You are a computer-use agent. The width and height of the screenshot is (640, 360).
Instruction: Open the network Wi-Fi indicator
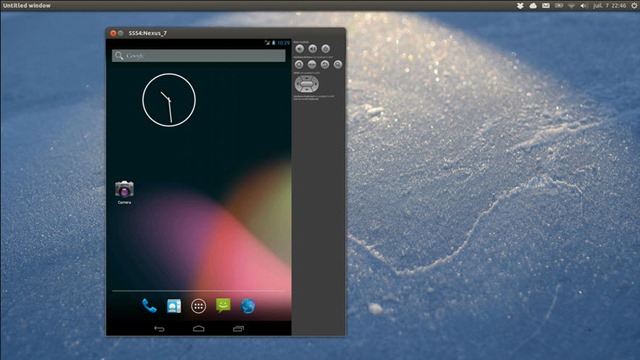(x=571, y=6)
